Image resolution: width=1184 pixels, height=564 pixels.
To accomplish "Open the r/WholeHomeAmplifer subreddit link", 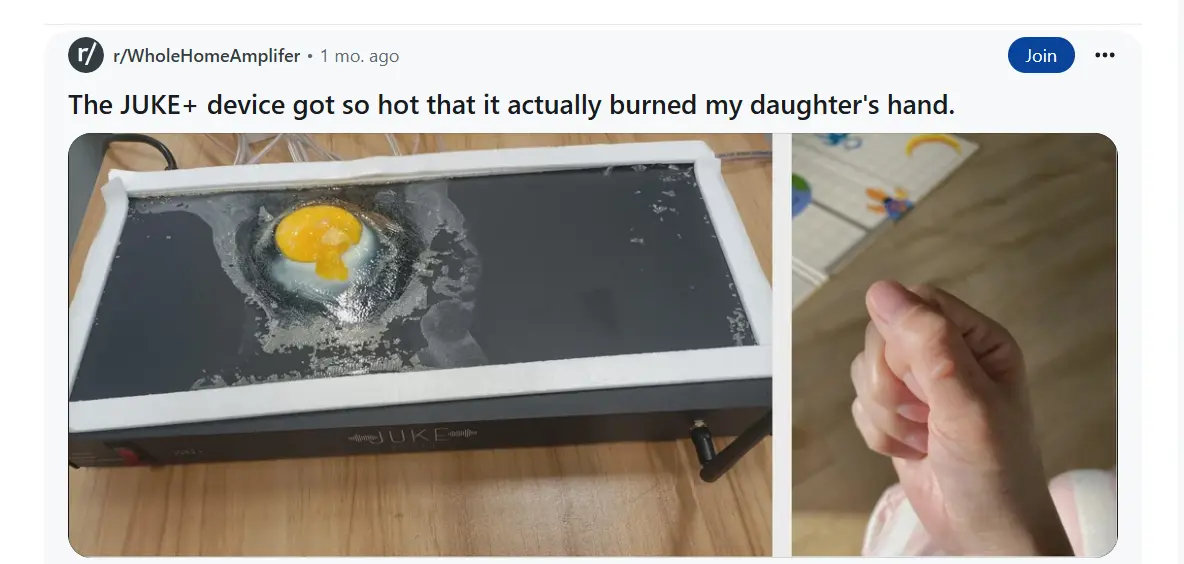I will tap(206, 56).
